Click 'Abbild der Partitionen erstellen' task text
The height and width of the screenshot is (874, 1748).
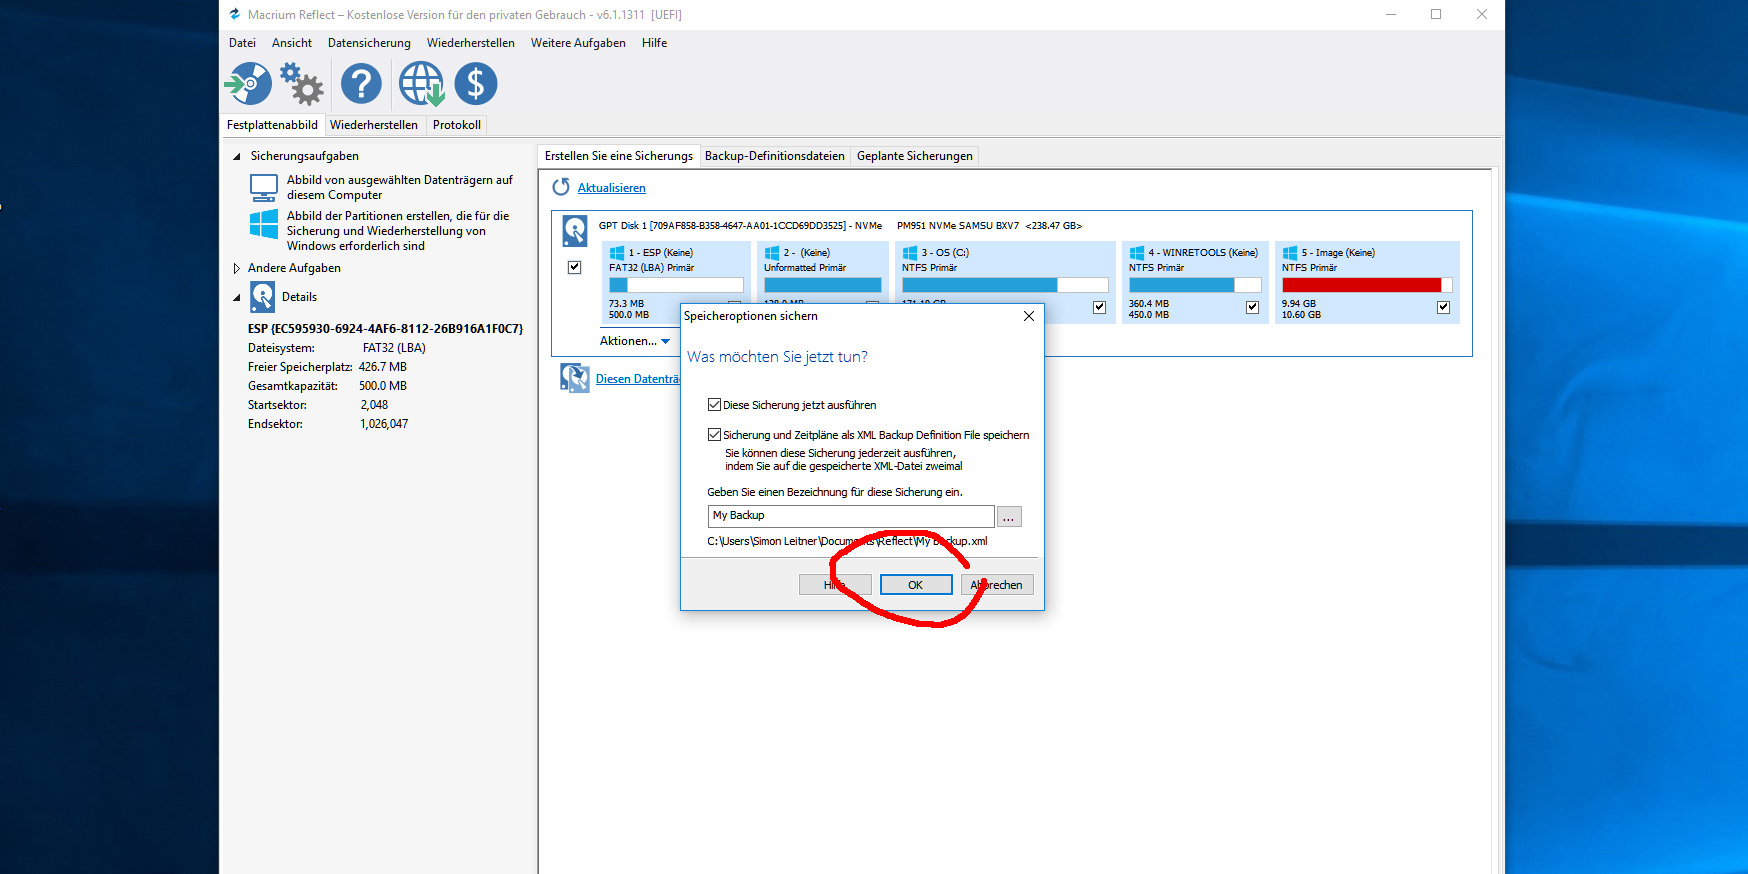click(x=398, y=231)
